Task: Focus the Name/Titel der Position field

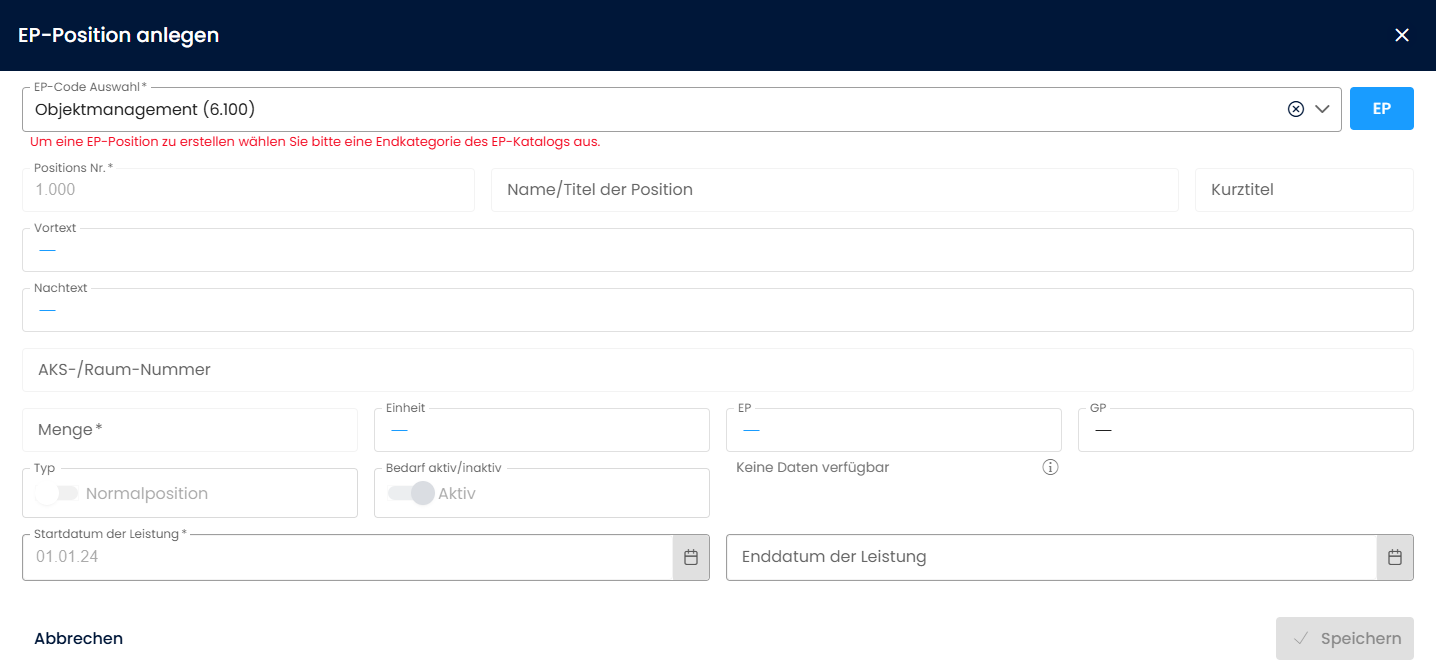Action: click(834, 190)
